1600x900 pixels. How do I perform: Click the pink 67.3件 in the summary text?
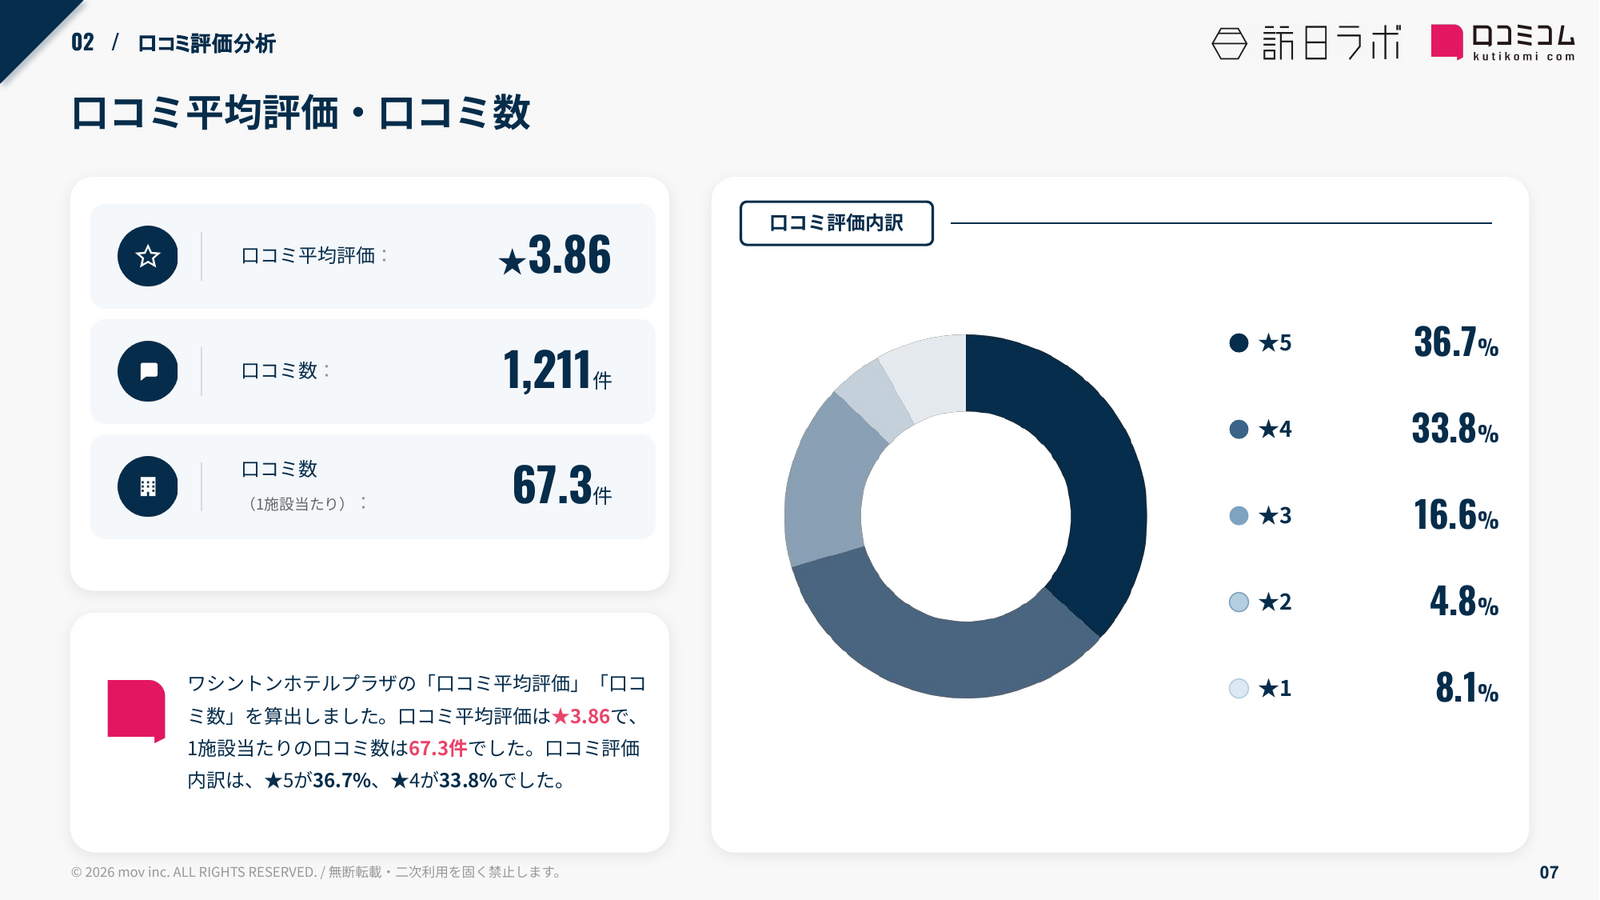(438, 748)
